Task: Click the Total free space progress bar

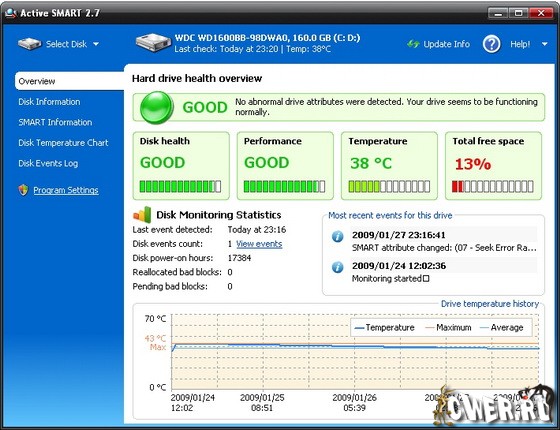Action: pyautogui.click(x=493, y=186)
